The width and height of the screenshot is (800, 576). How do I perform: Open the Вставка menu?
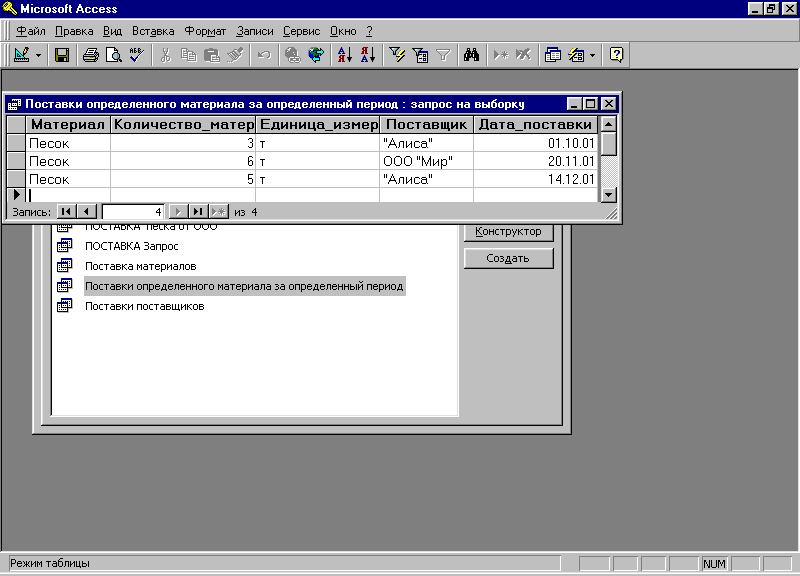click(x=153, y=31)
